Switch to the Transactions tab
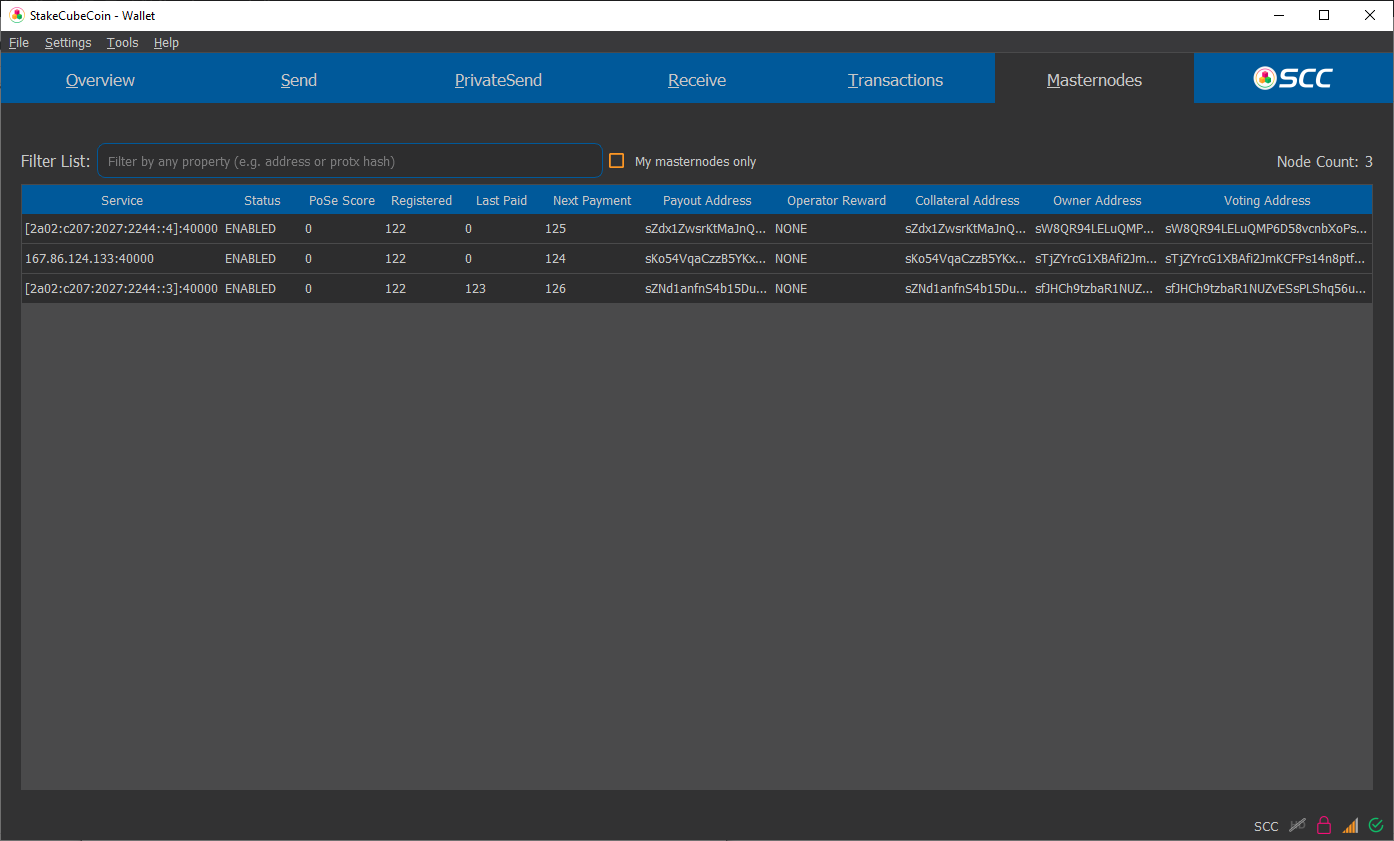 click(895, 80)
